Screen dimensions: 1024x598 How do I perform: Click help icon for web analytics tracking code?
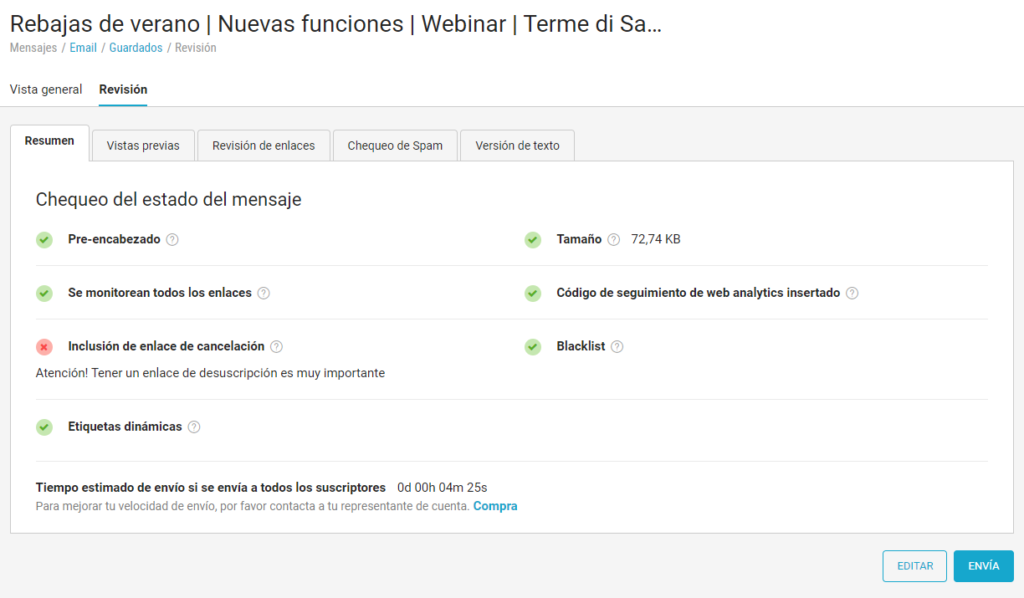pos(851,293)
